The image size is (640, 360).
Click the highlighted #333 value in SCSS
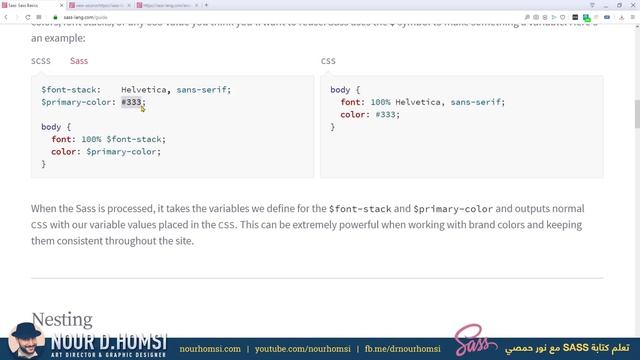[131, 102]
